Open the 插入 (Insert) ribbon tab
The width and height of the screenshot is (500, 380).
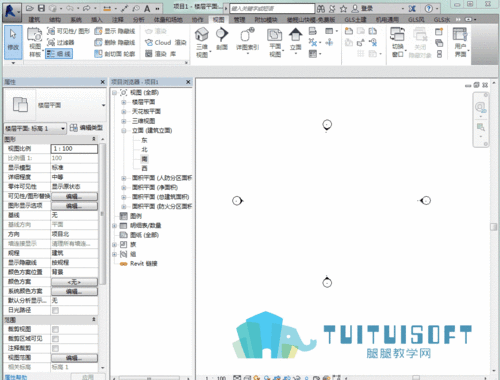click(x=97, y=20)
